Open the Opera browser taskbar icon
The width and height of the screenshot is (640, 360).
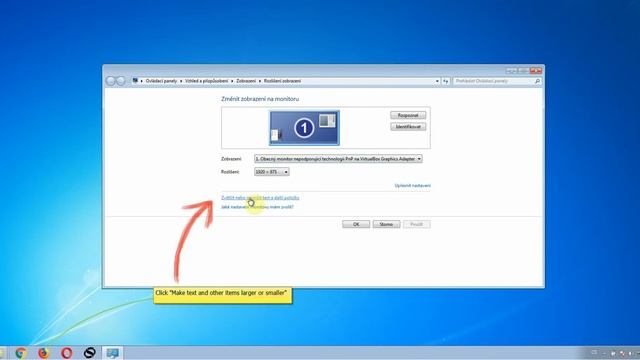[67, 353]
